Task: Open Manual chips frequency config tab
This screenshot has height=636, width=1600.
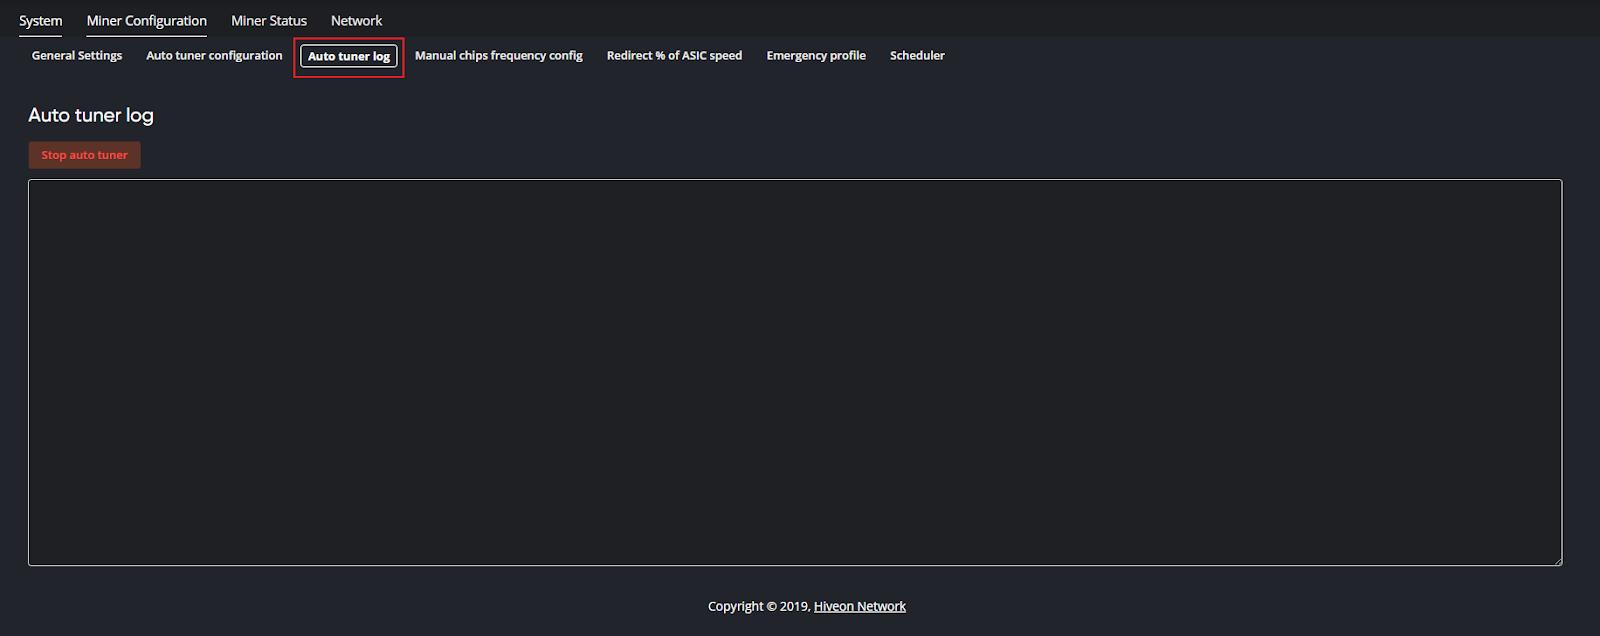Action: [498, 56]
